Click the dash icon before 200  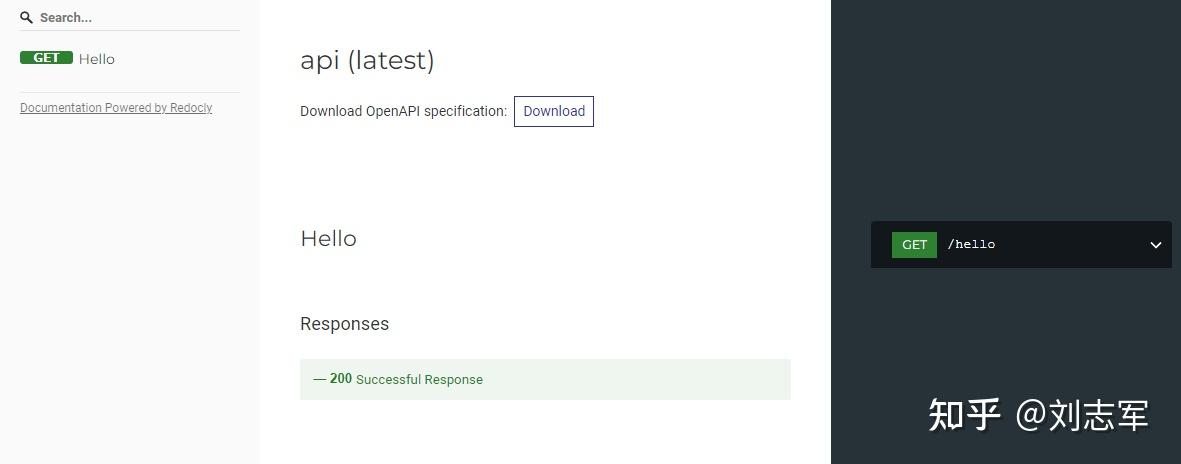(x=320, y=379)
